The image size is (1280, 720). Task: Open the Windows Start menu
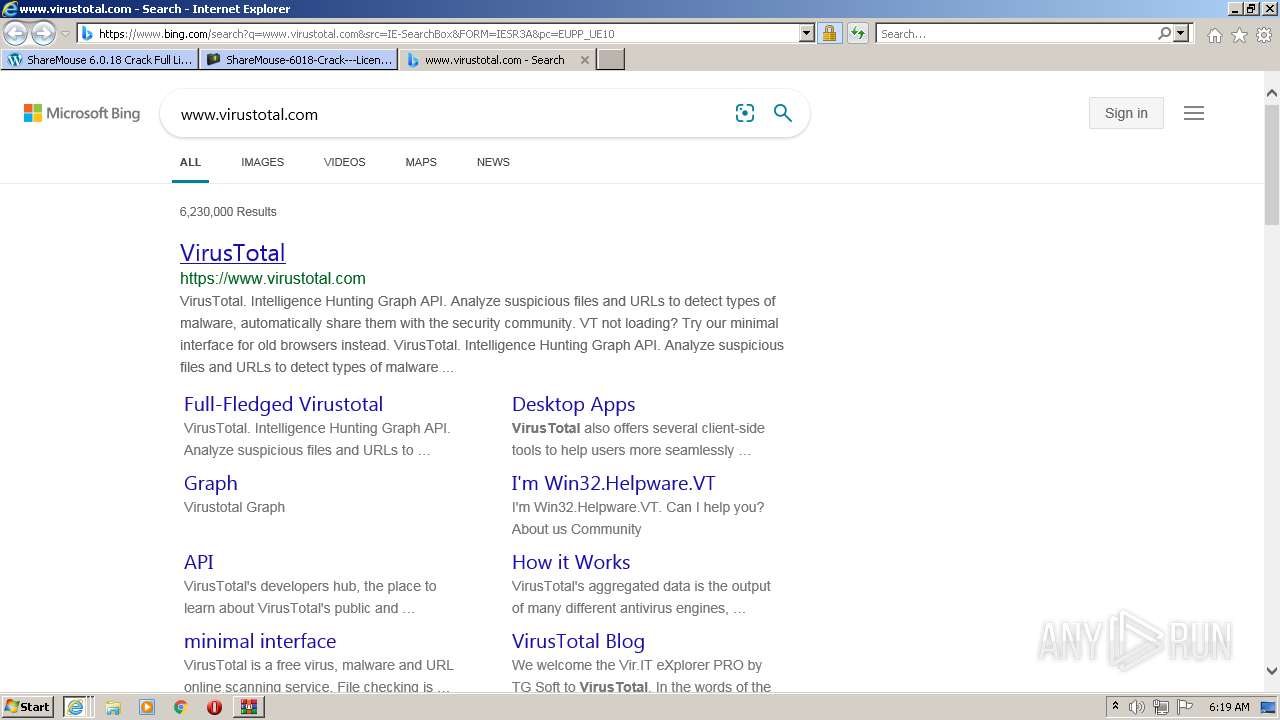(28, 706)
